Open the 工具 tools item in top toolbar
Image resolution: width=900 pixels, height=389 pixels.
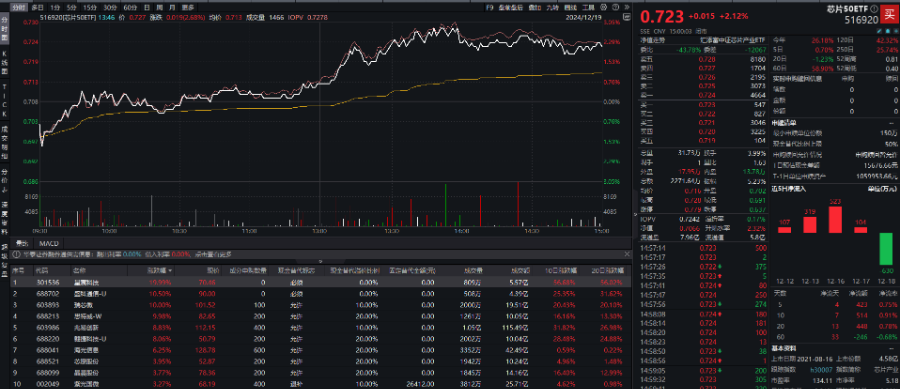point(588,7)
